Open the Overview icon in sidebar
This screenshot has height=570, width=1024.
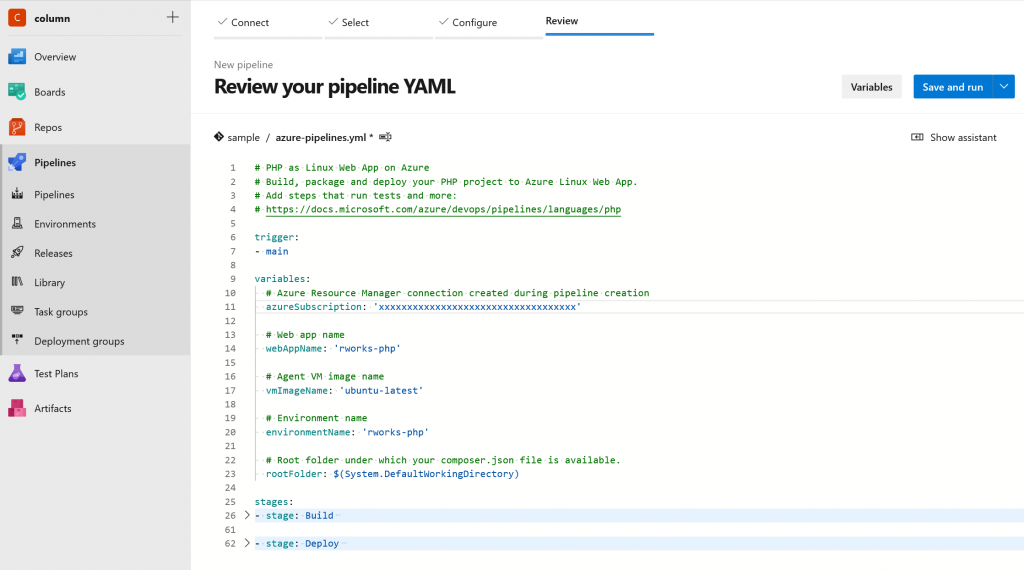click(x=17, y=57)
